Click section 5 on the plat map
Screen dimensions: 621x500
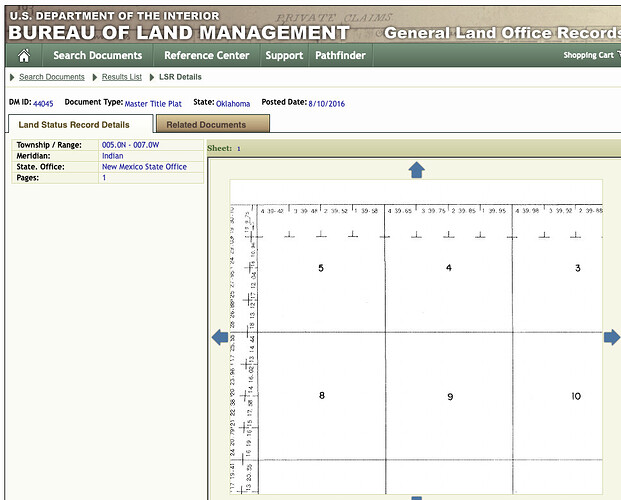[321, 268]
